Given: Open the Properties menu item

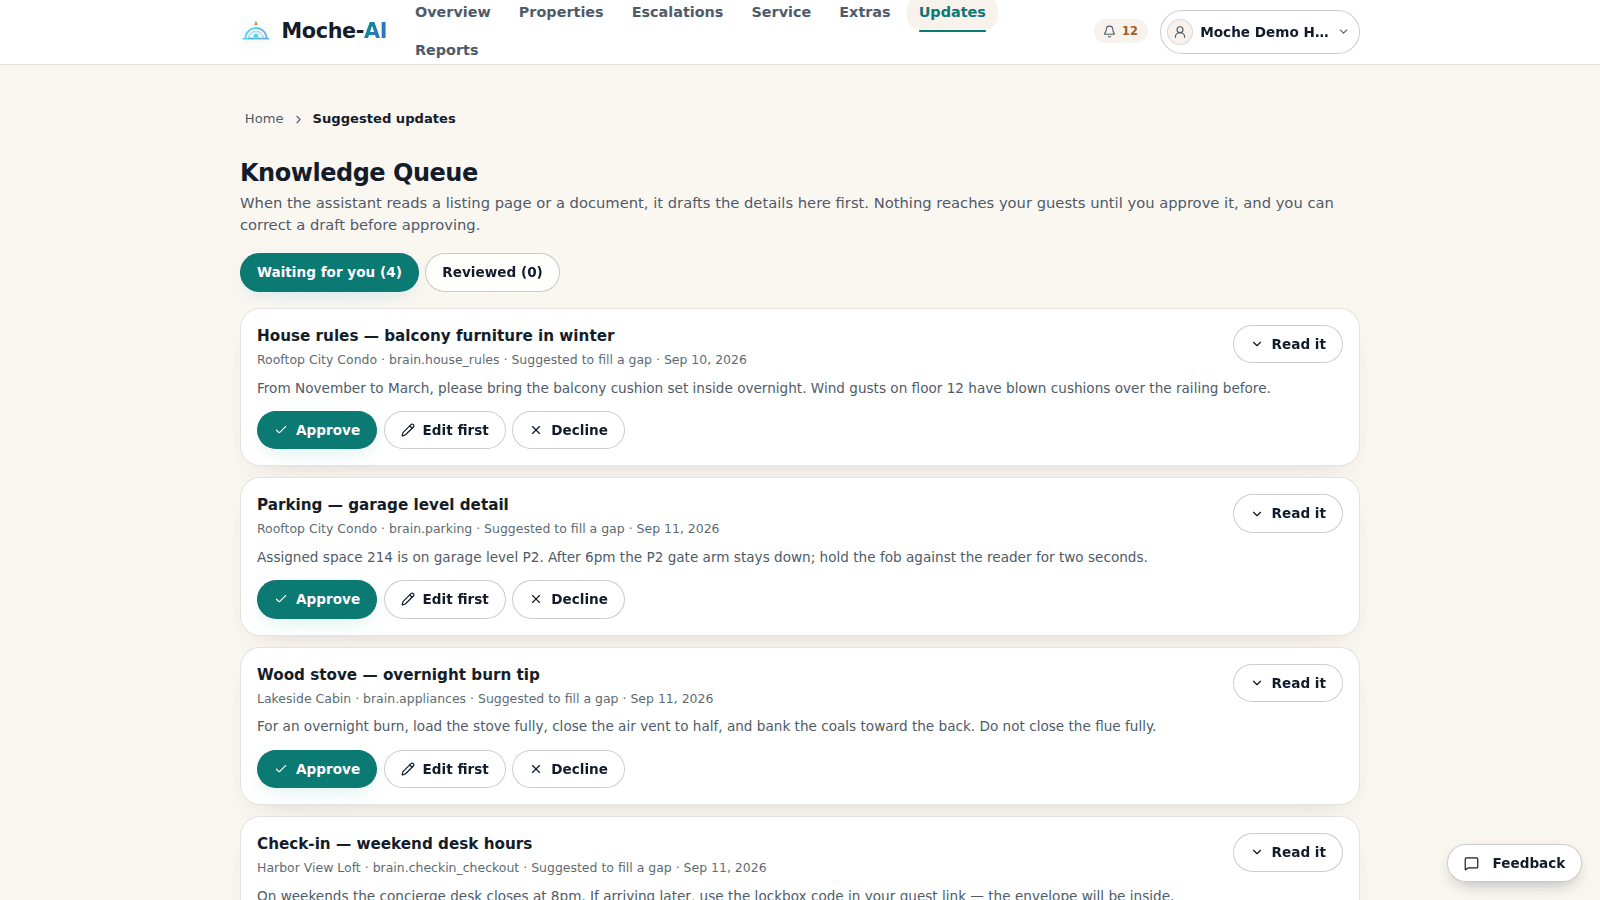Looking at the screenshot, I should click(x=561, y=12).
